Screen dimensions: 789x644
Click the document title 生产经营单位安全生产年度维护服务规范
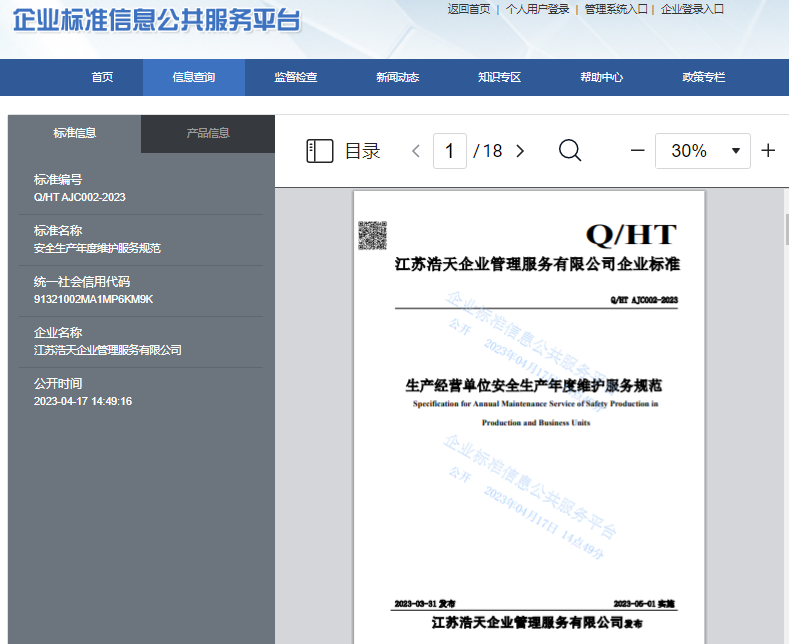pyautogui.click(x=533, y=386)
